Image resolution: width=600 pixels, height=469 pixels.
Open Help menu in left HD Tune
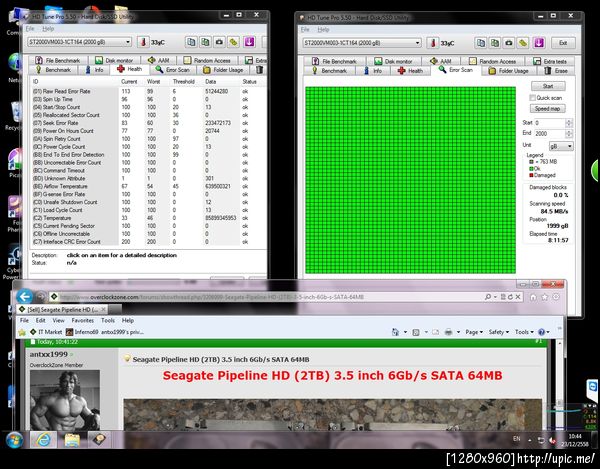48,29
